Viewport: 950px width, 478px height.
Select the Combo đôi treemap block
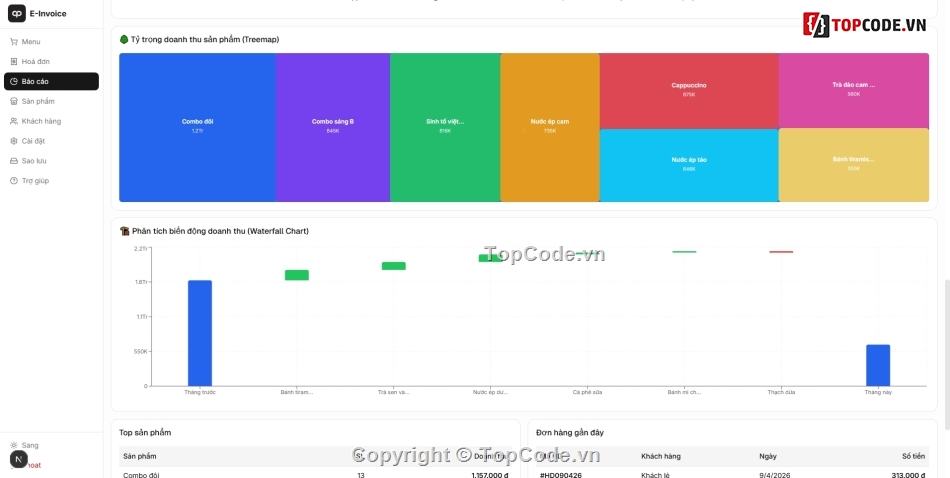pyautogui.click(x=197, y=127)
